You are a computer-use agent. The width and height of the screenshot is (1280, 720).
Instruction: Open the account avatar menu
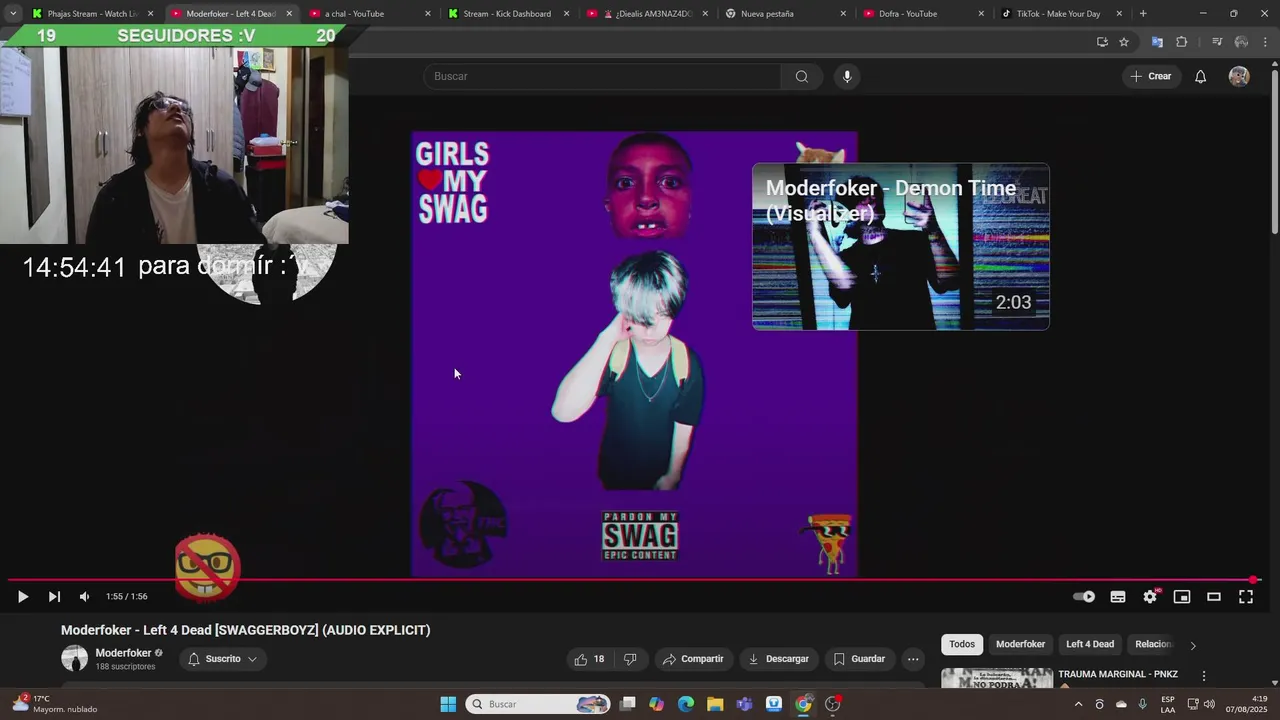[1239, 76]
